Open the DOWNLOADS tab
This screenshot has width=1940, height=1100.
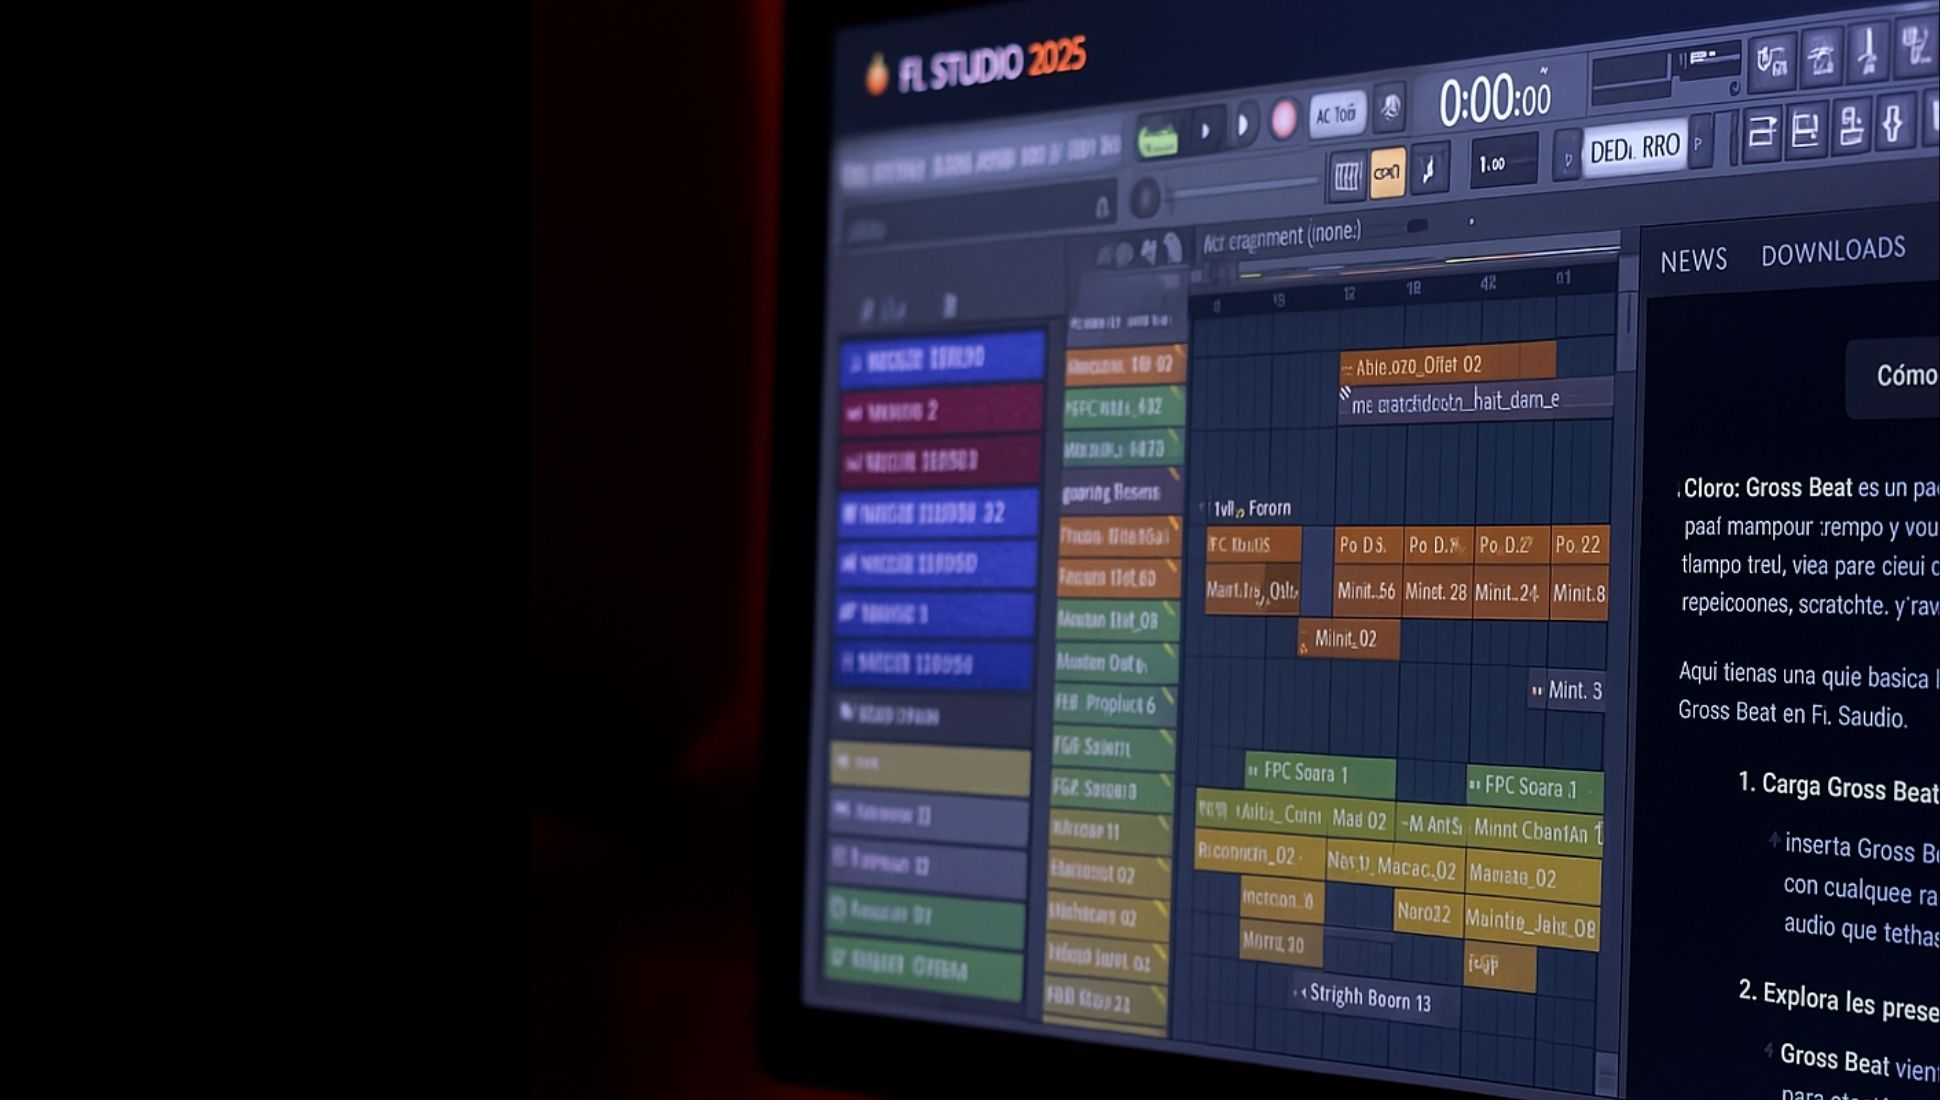tap(1832, 252)
